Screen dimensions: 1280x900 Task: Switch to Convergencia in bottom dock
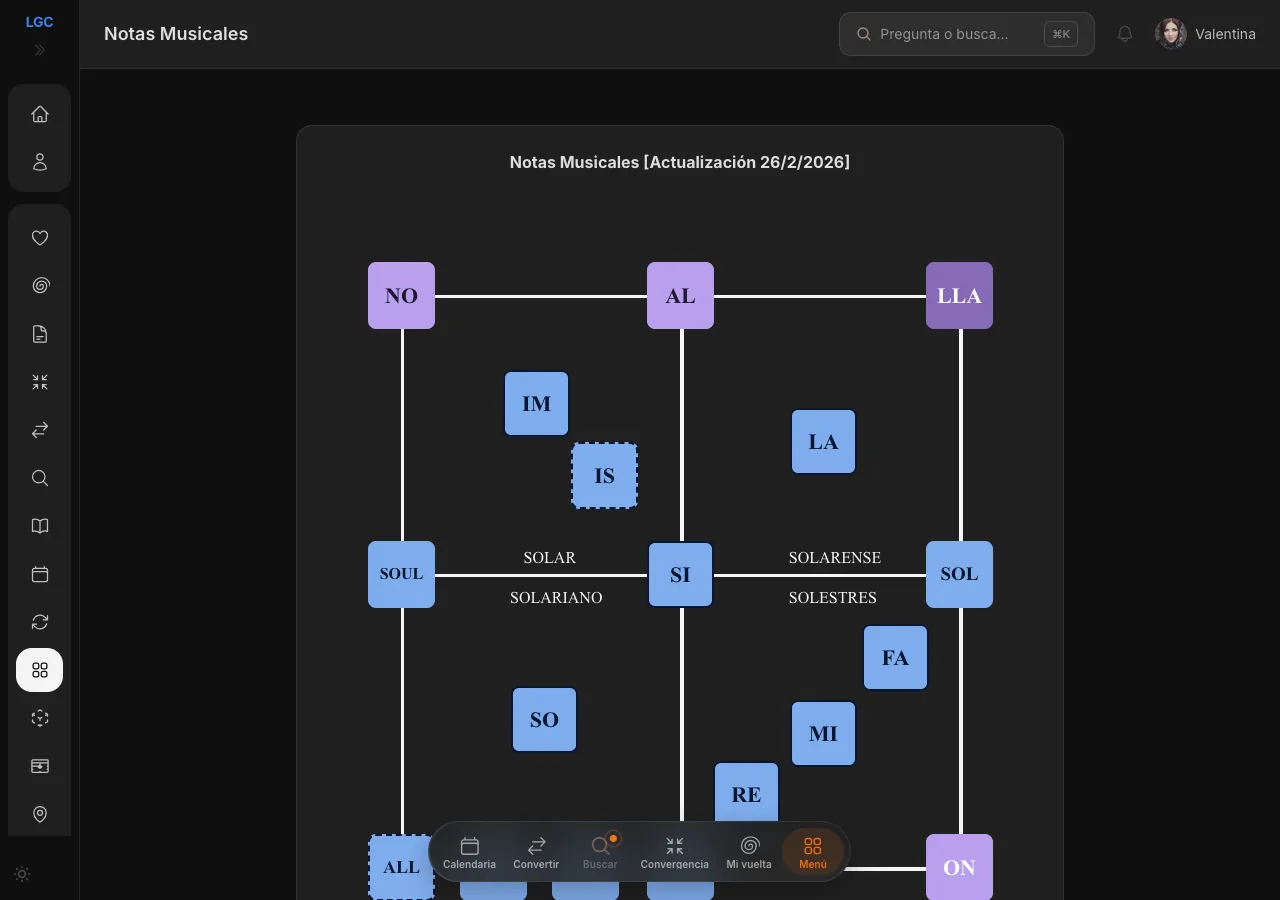pyautogui.click(x=674, y=852)
